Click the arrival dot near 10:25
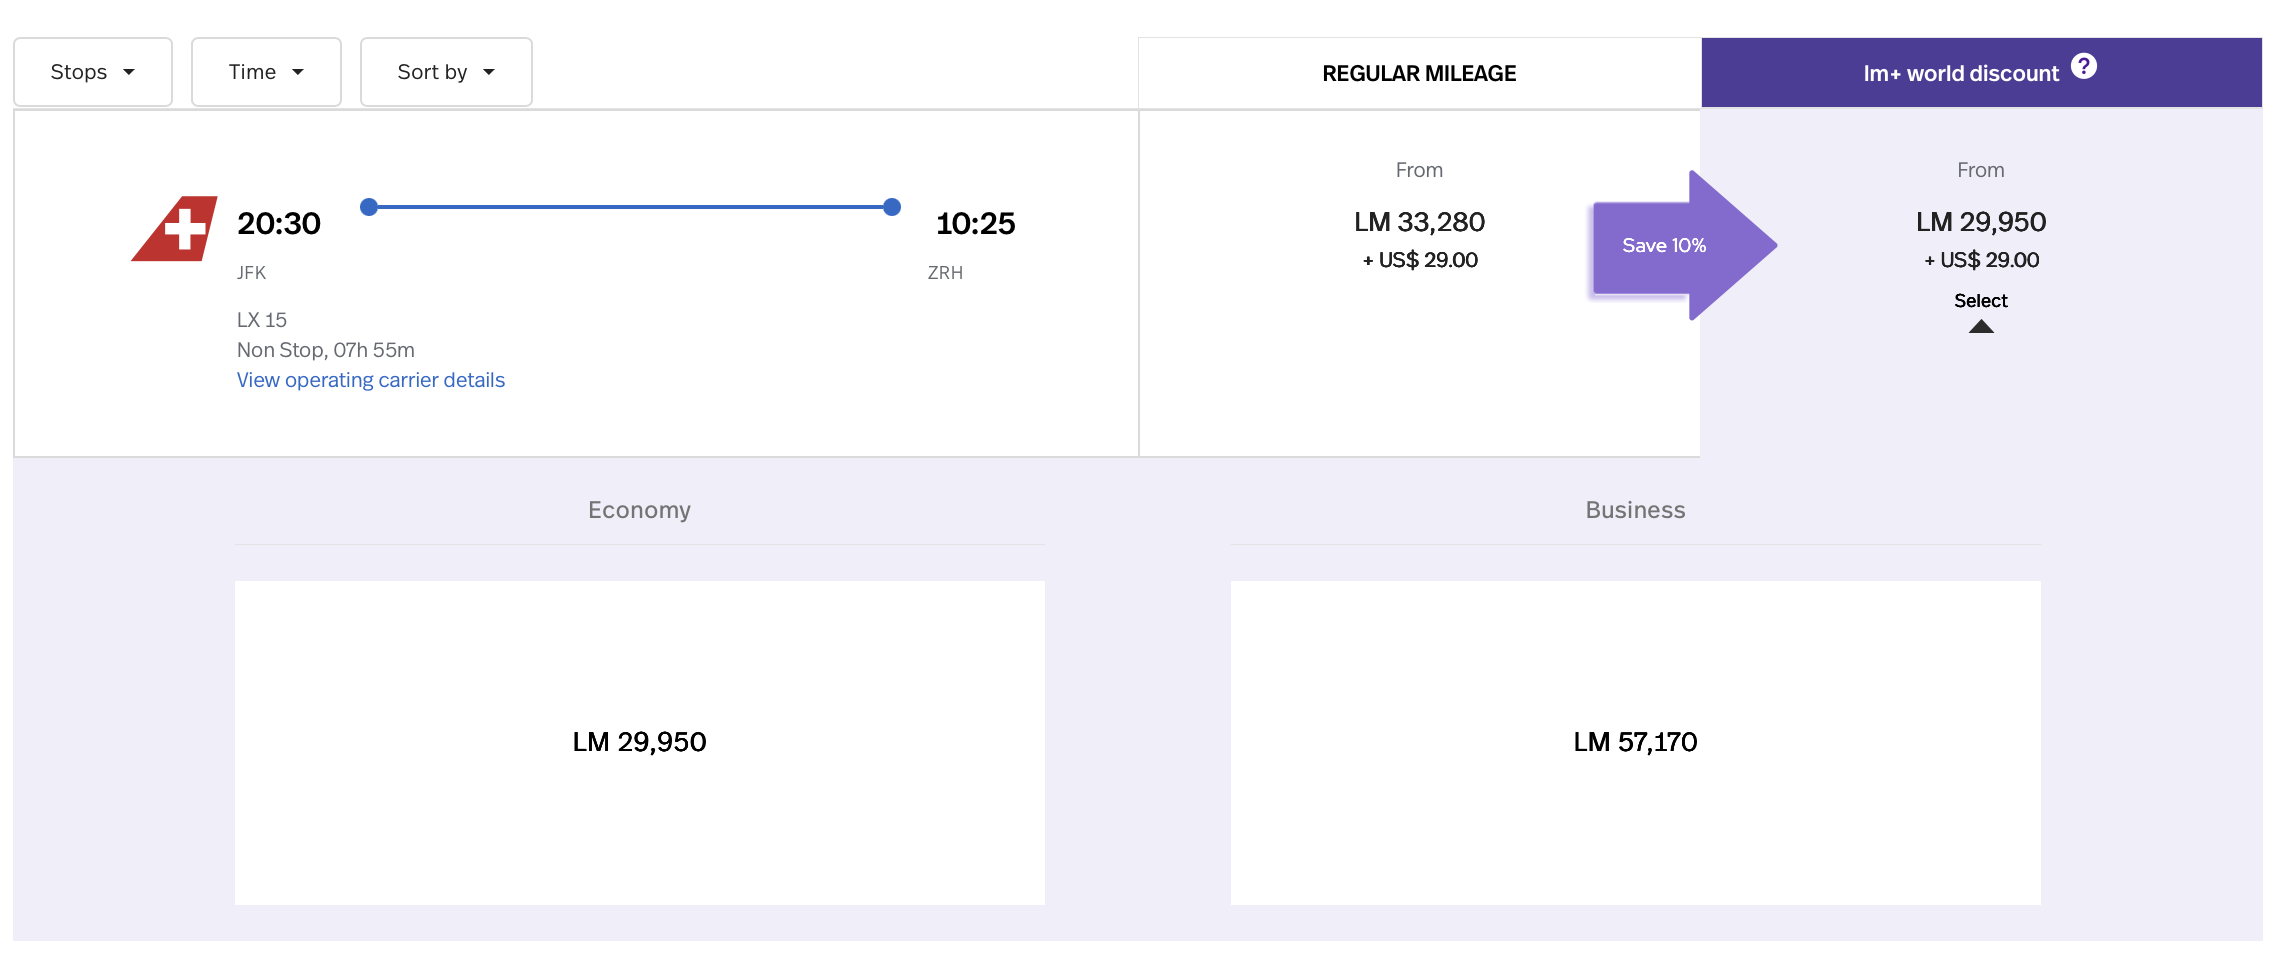The width and height of the screenshot is (2272, 966). tap(891, 206)
